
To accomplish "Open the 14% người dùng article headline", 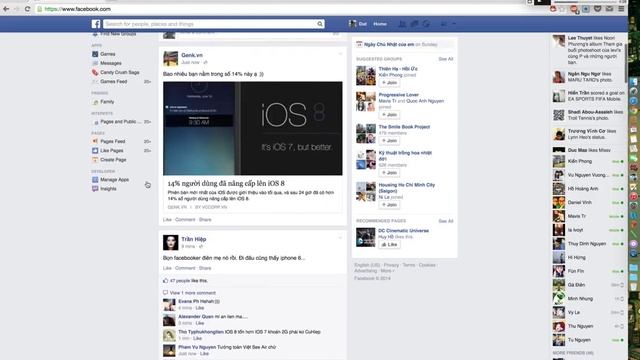I will (226, 184).
